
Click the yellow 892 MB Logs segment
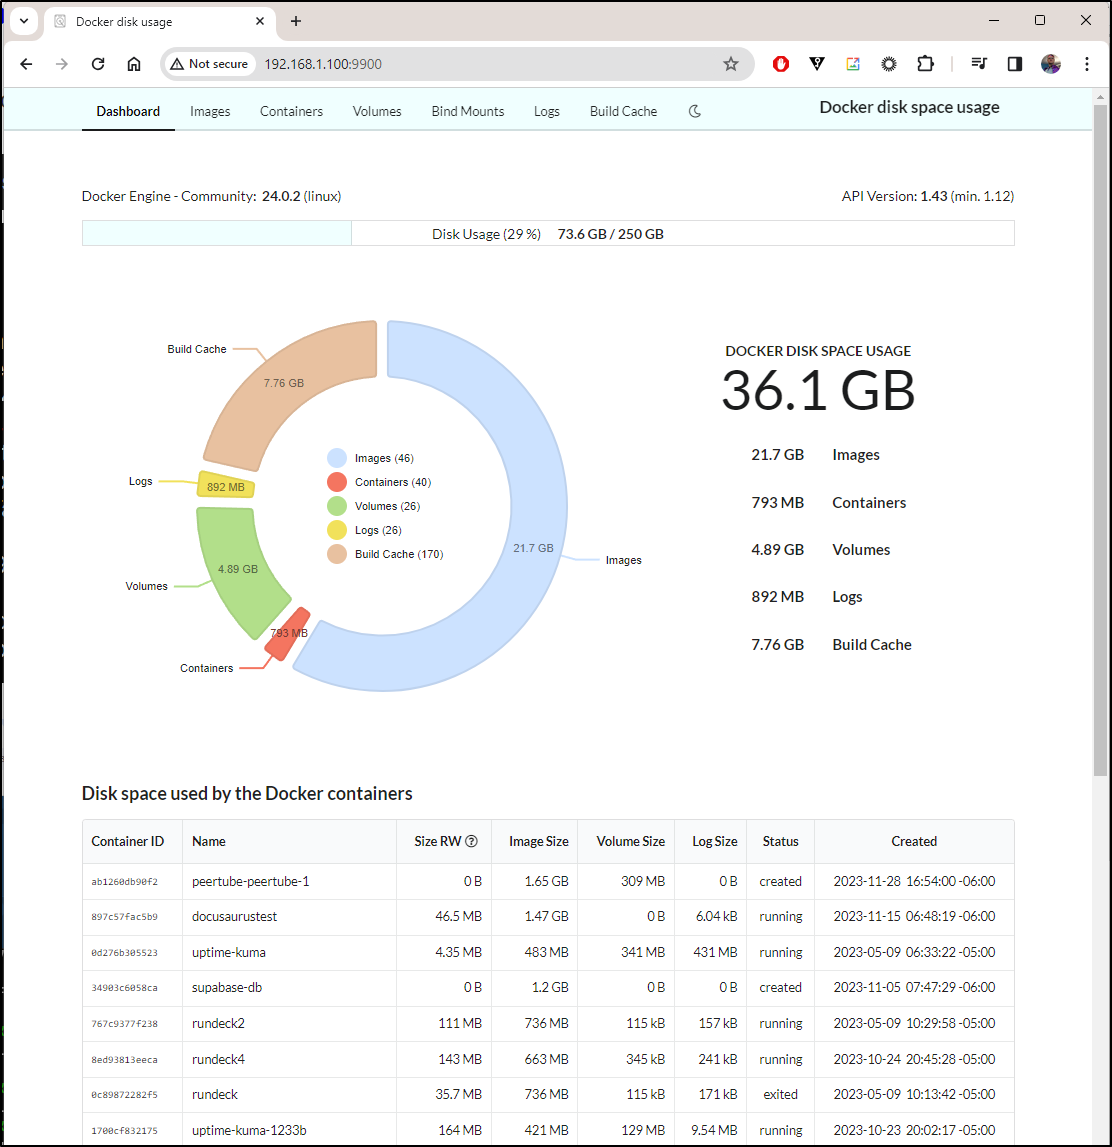pyautogui.click(x=226, y=485)
